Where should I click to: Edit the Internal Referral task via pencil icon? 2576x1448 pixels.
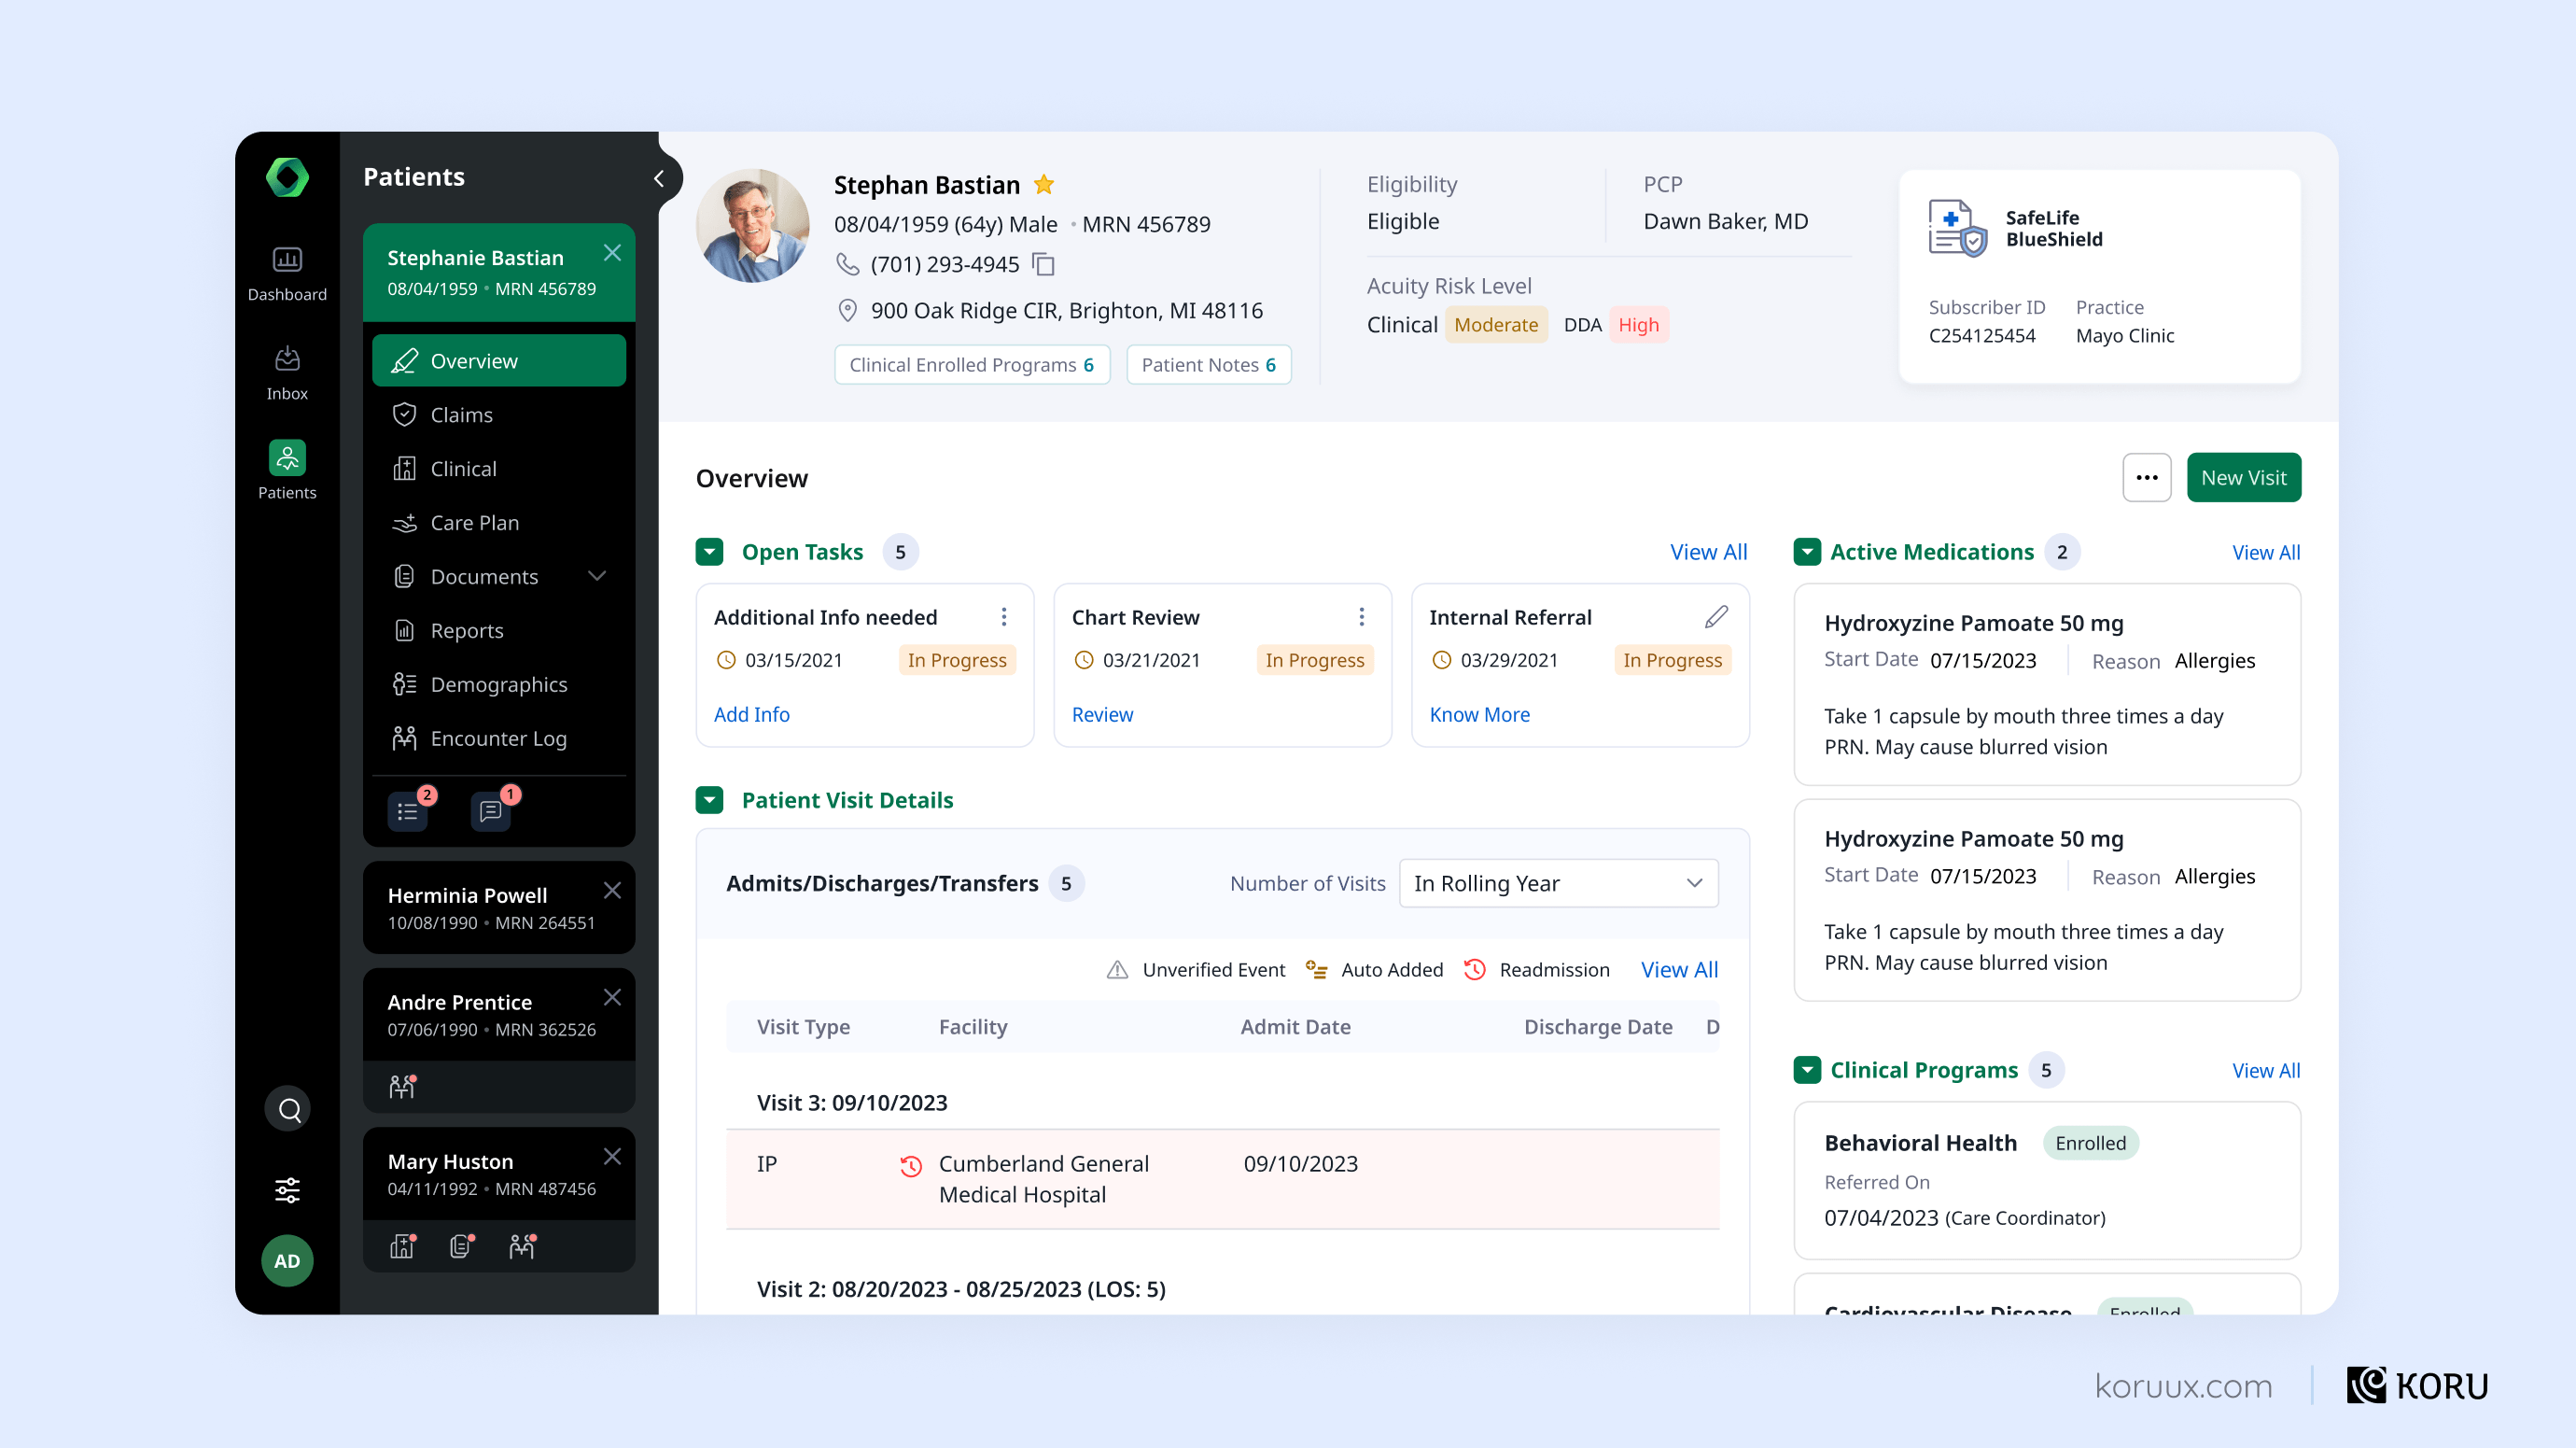coord(1716,616)
